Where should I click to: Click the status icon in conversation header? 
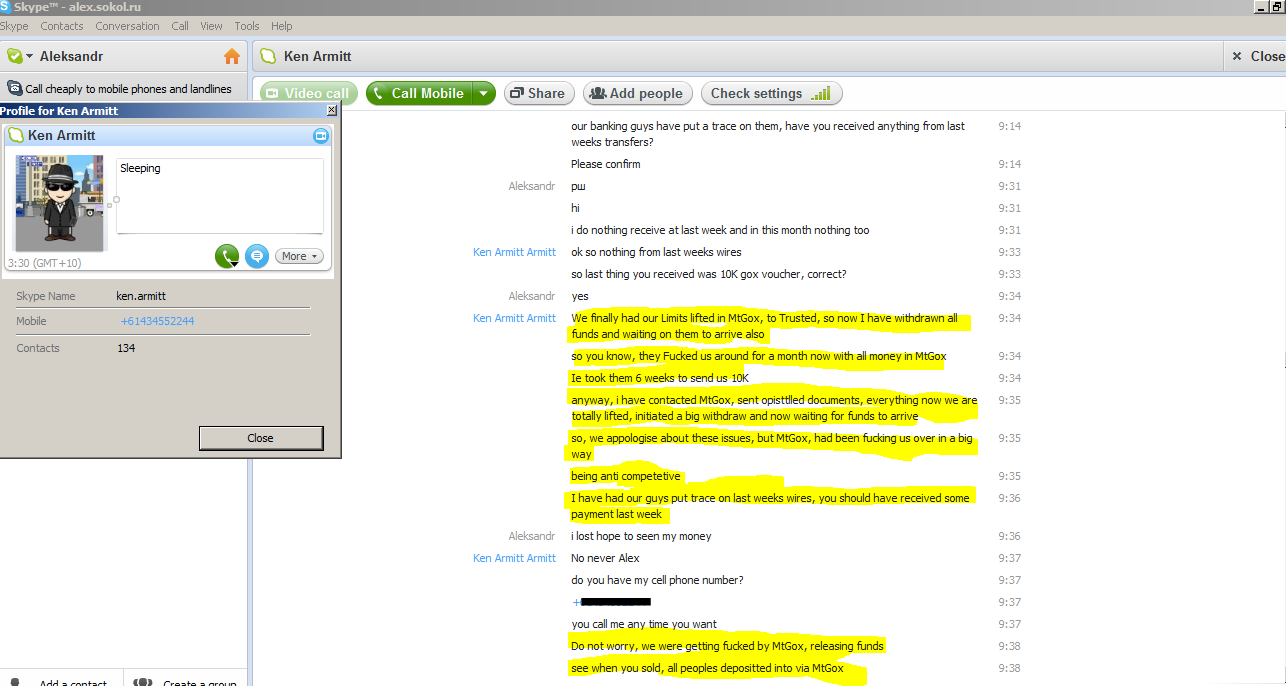(x=268, y=56)
